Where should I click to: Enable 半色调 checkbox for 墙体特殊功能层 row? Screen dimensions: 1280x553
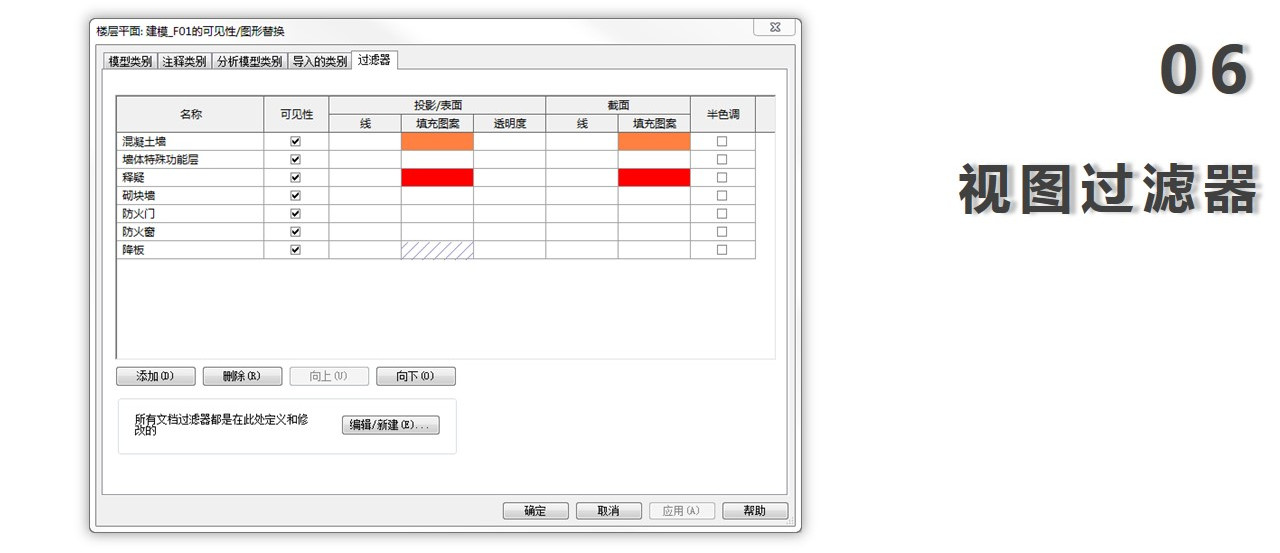[722, 159]
